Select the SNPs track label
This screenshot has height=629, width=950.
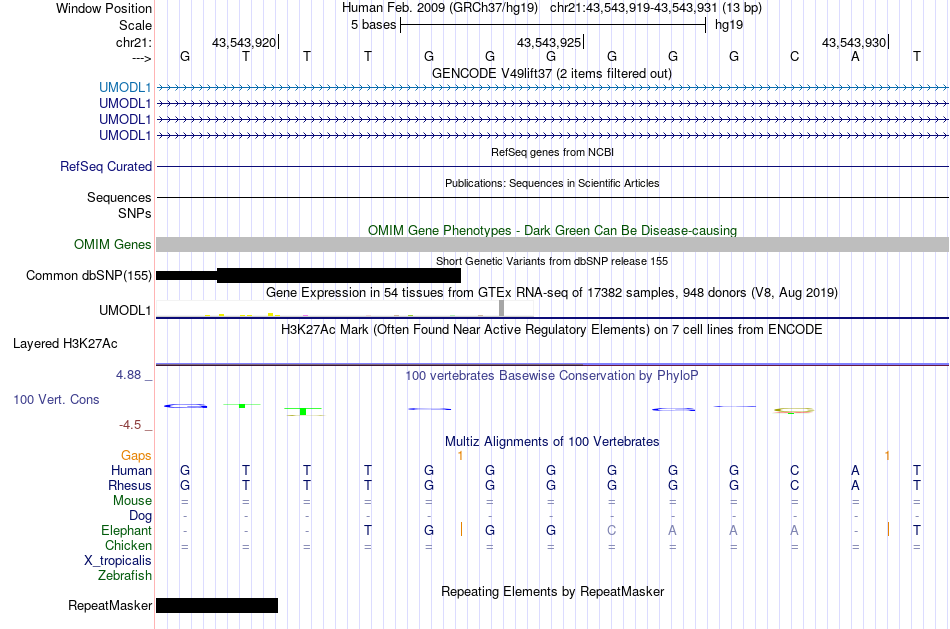tap(135, 213)
